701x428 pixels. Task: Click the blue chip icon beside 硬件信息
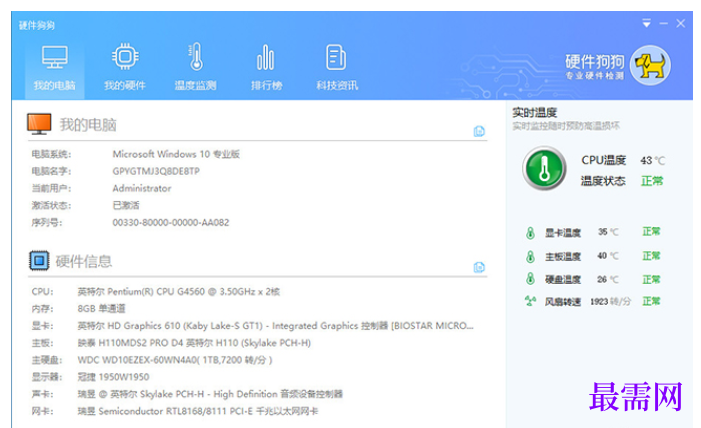pos(39,260)
